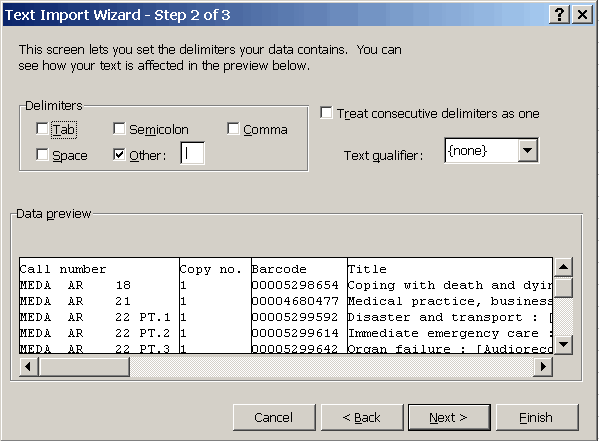Click the Barcode column header
Screen dimensions: 599x441
click(279, 269)
